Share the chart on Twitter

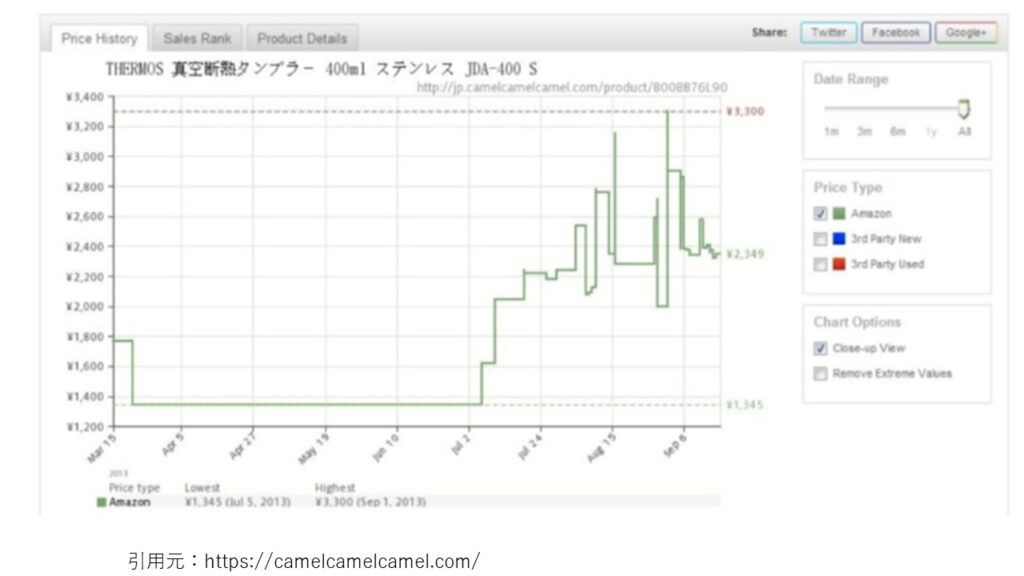click(x=828, y=32)
